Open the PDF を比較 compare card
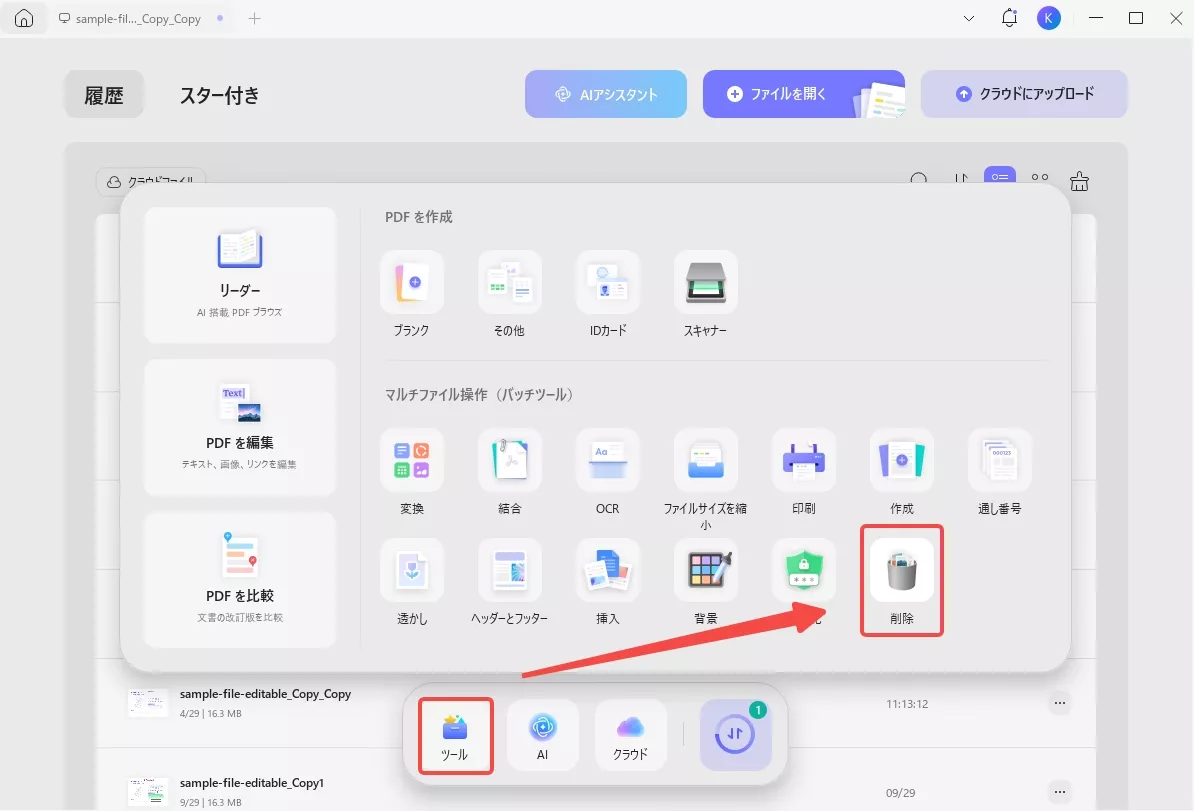 [x=240, y=580]
